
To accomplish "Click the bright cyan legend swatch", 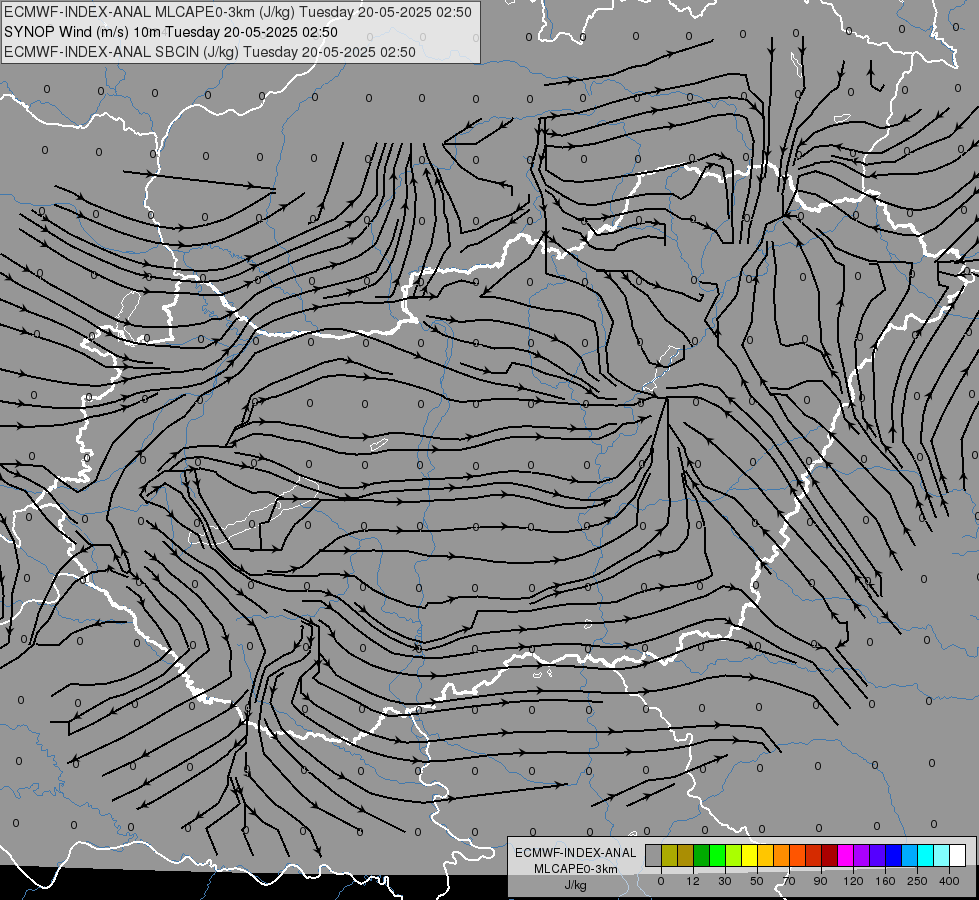I will (926, 855).
